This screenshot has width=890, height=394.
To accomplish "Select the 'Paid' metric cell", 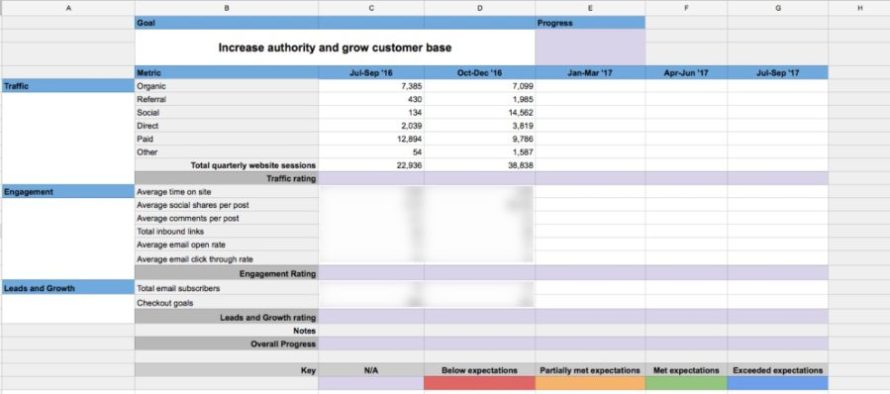I will pos(226,139).
